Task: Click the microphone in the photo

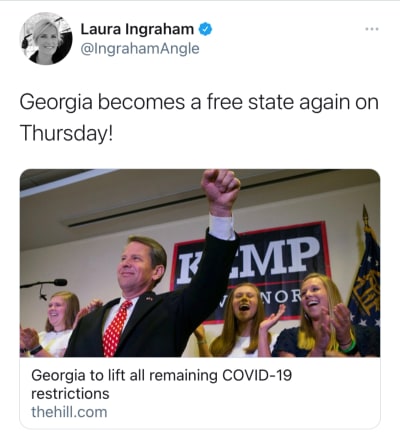Action: [x=45, y=284]
